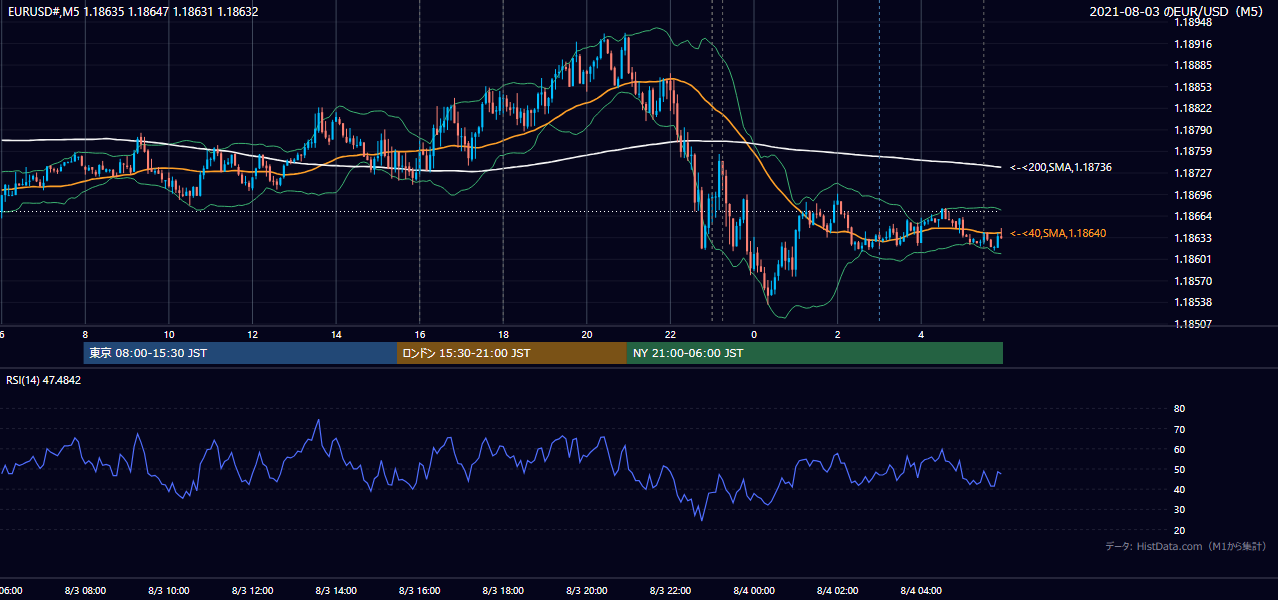This screenshot has width=1278, height=600.
Task: Click the 8/4 02:00 time axis label
Action: (x=837, y=591)
